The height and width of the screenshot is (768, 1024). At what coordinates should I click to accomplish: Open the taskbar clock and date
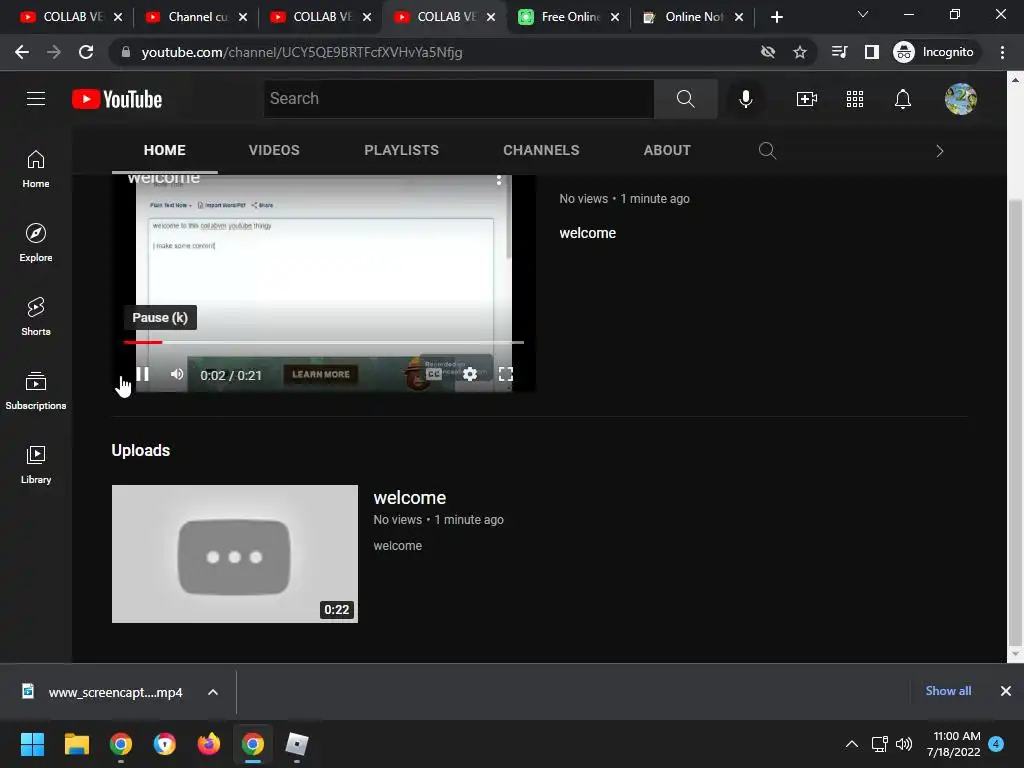click(953, 744)
